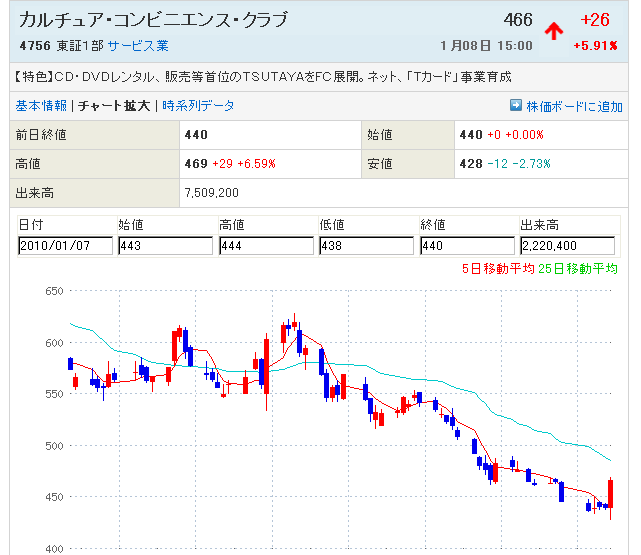The width and height of the screenshot is (641, 555).
Task: Click the red up arrow icon
Action: tap(552, 31)
